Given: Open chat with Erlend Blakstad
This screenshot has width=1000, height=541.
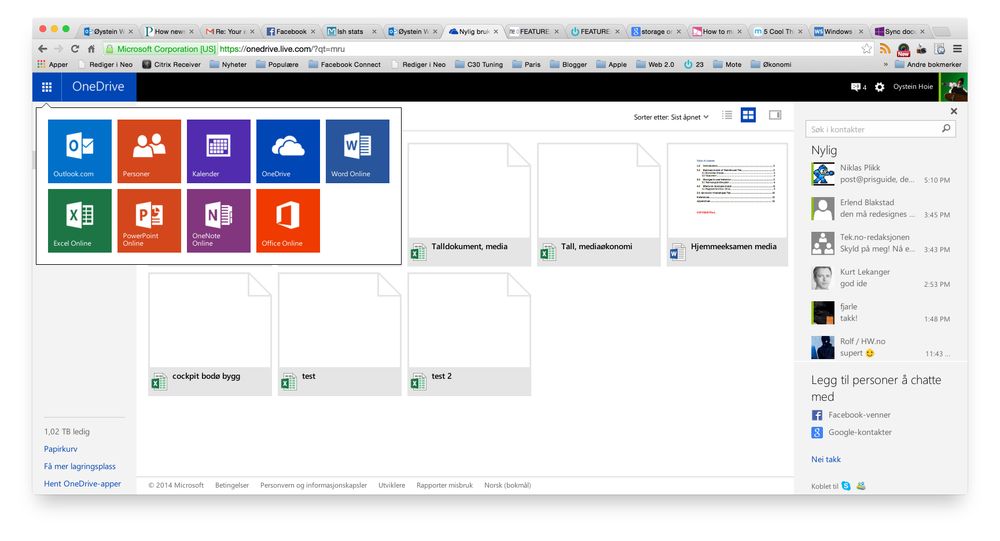Looking at the screenshot, I should (x=881, y=208).
